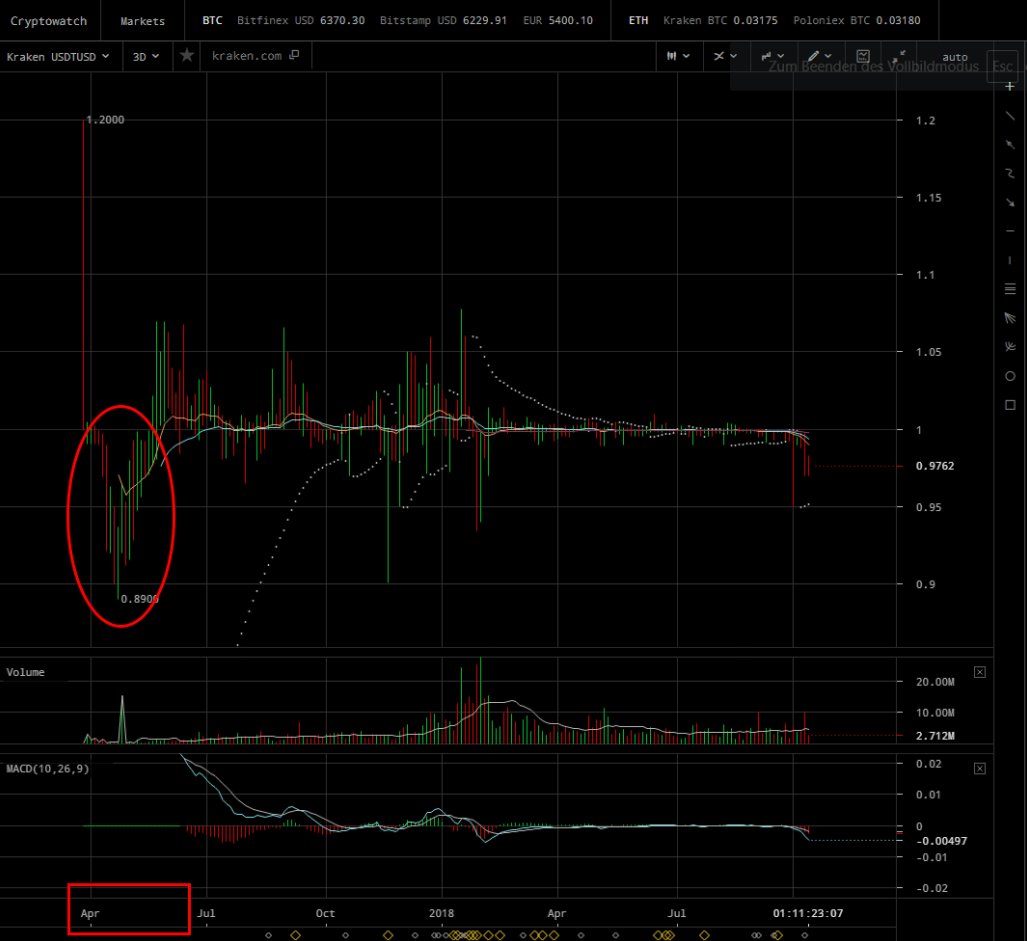
Task: Click the Volume panel label
Action: click(26, 672)
